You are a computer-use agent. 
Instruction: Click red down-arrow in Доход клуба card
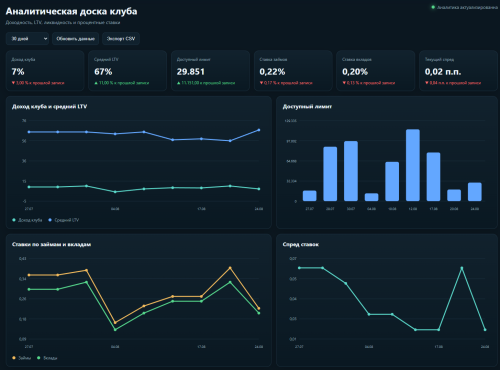pos(13,83)
